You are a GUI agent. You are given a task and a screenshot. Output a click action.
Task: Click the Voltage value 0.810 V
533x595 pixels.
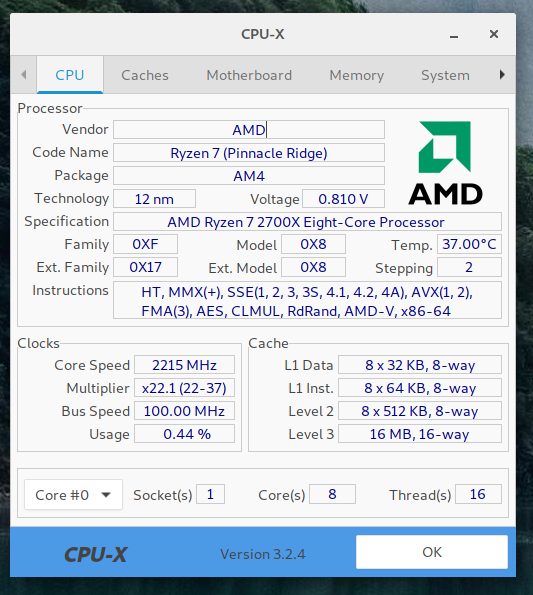[343, 199]
